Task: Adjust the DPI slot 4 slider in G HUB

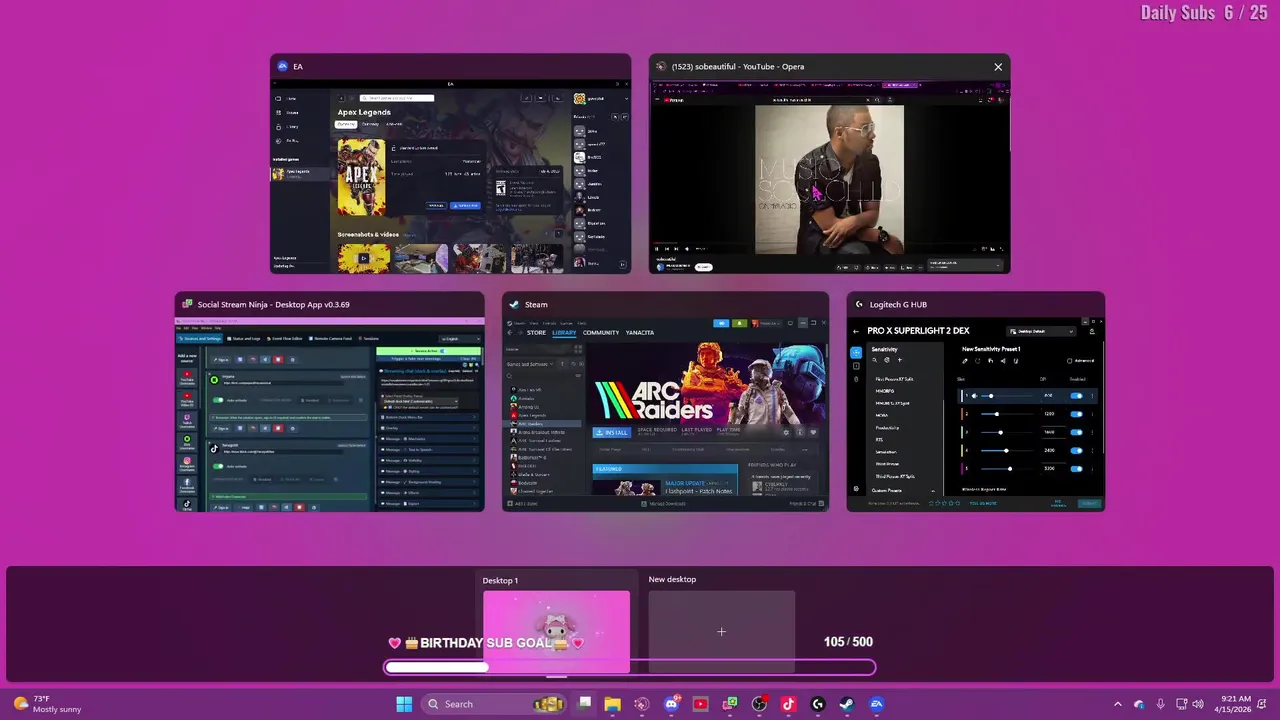Action: (1007, 451)
